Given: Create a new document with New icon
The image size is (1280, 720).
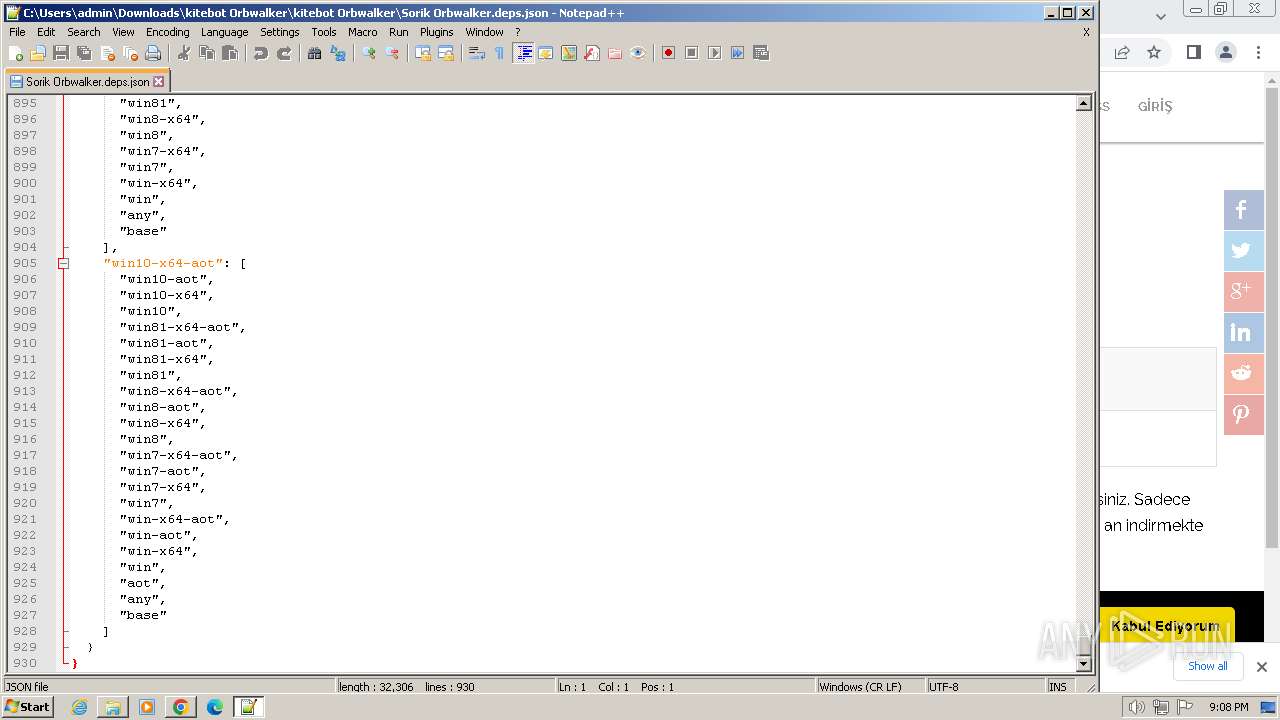Looking at the screenshot, I should pyautogui.click(x=15, y=53).
